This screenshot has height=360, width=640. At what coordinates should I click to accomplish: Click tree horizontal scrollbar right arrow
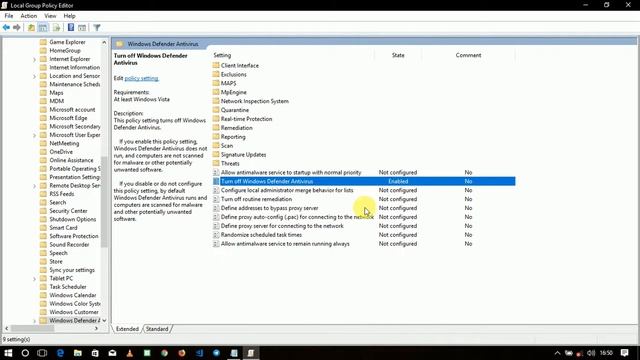[x=96, y=329]
